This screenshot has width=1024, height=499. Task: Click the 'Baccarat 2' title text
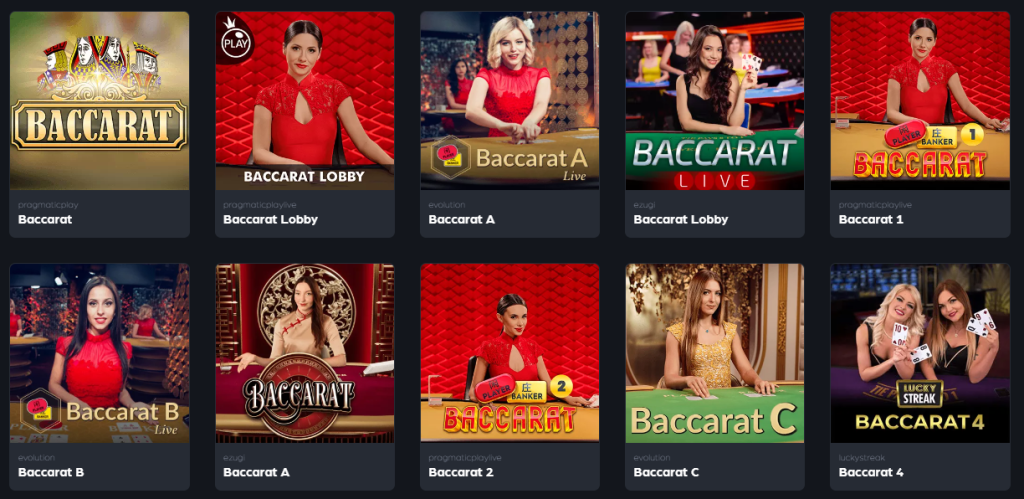[x=460, y=472]
